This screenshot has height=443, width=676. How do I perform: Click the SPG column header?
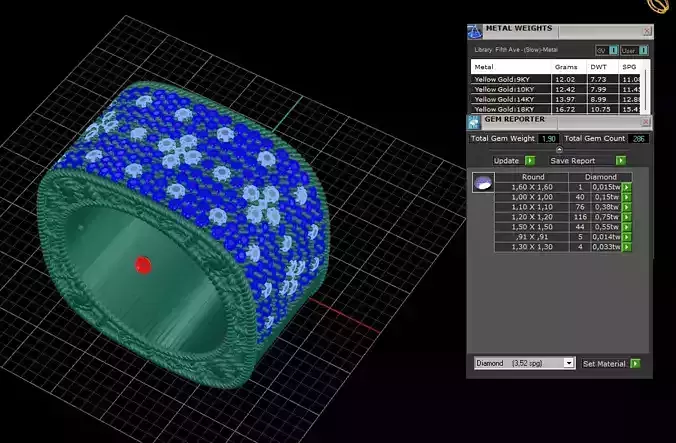coord(630,67)
